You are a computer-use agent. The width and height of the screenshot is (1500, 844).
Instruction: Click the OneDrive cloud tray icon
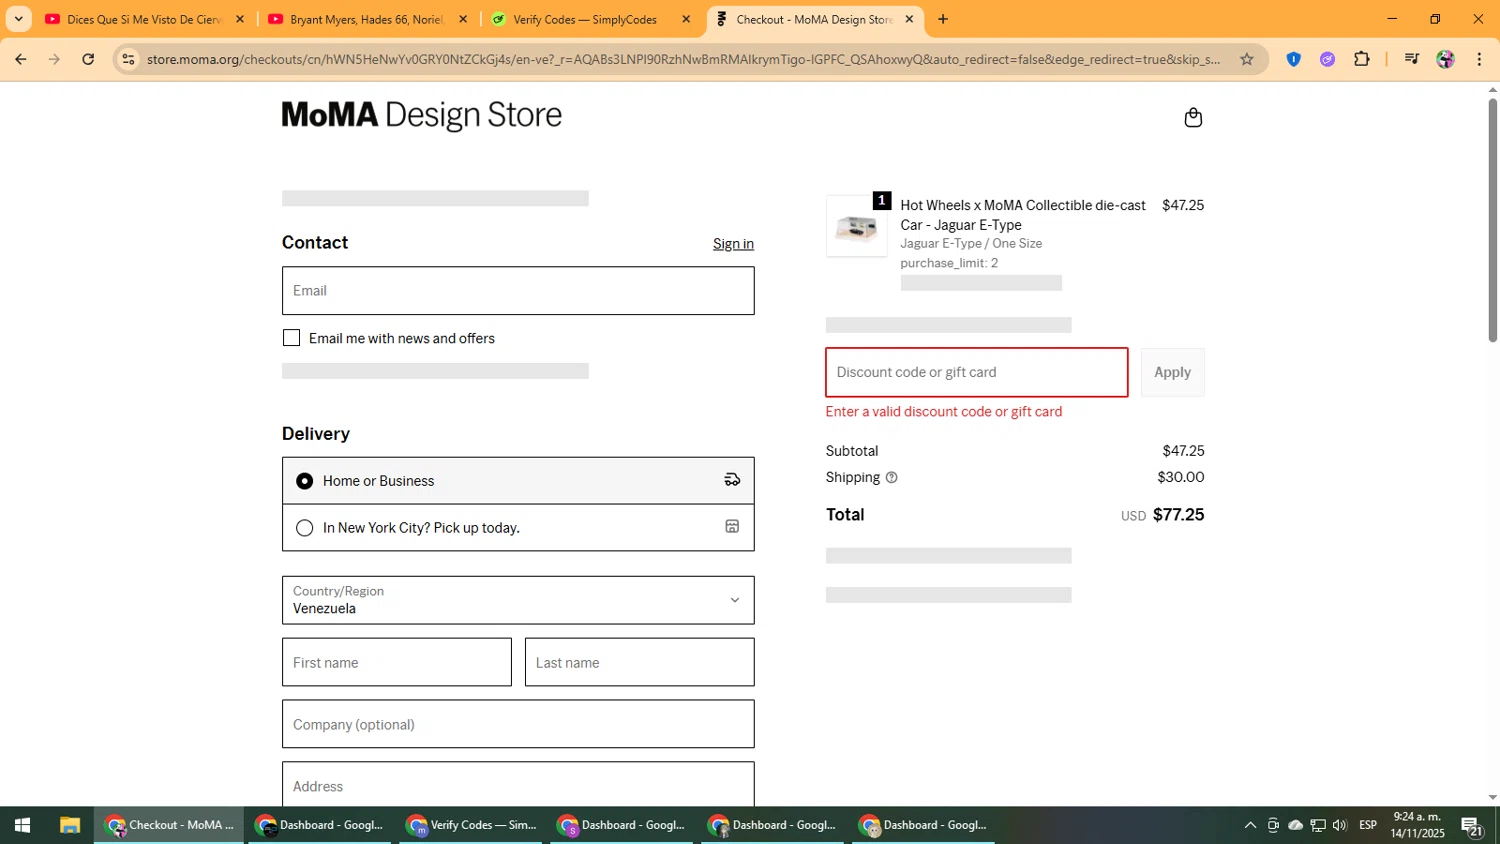1295,825
